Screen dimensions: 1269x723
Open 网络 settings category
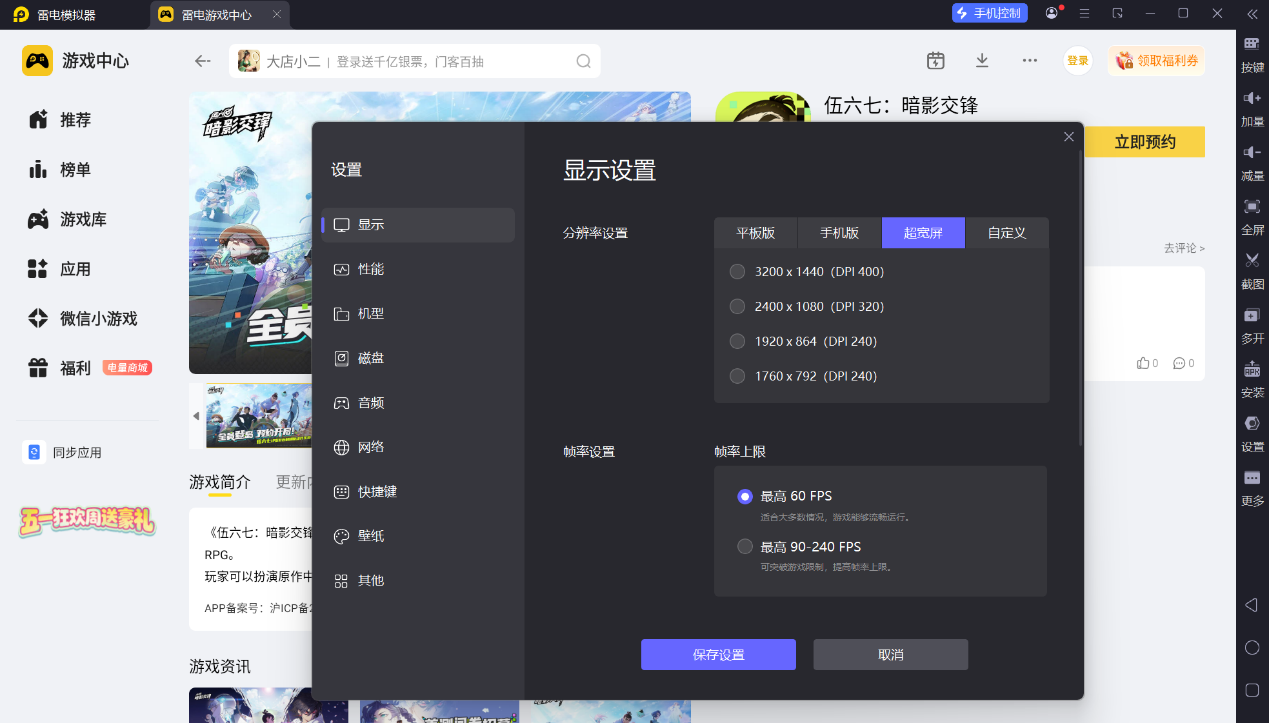(x=418, y=447)
